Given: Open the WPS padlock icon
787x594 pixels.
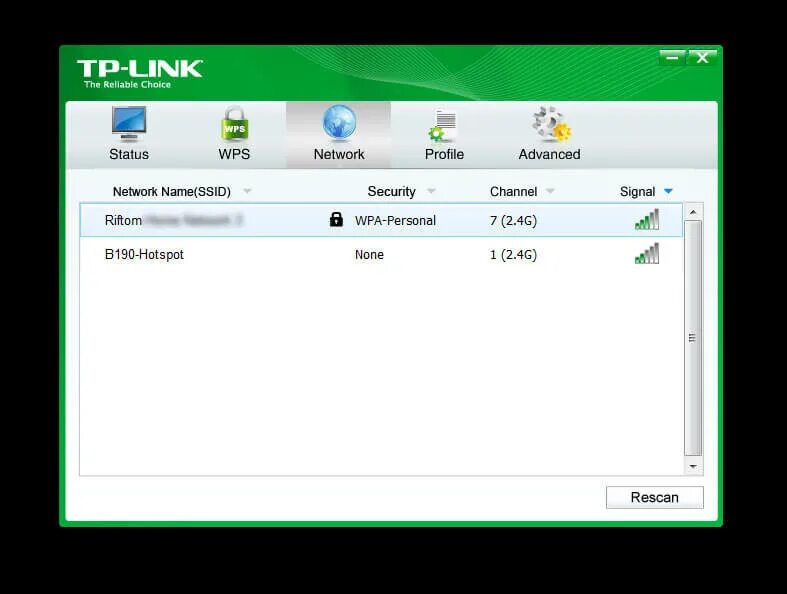Looking at the screenshot, I should (234, 124).
